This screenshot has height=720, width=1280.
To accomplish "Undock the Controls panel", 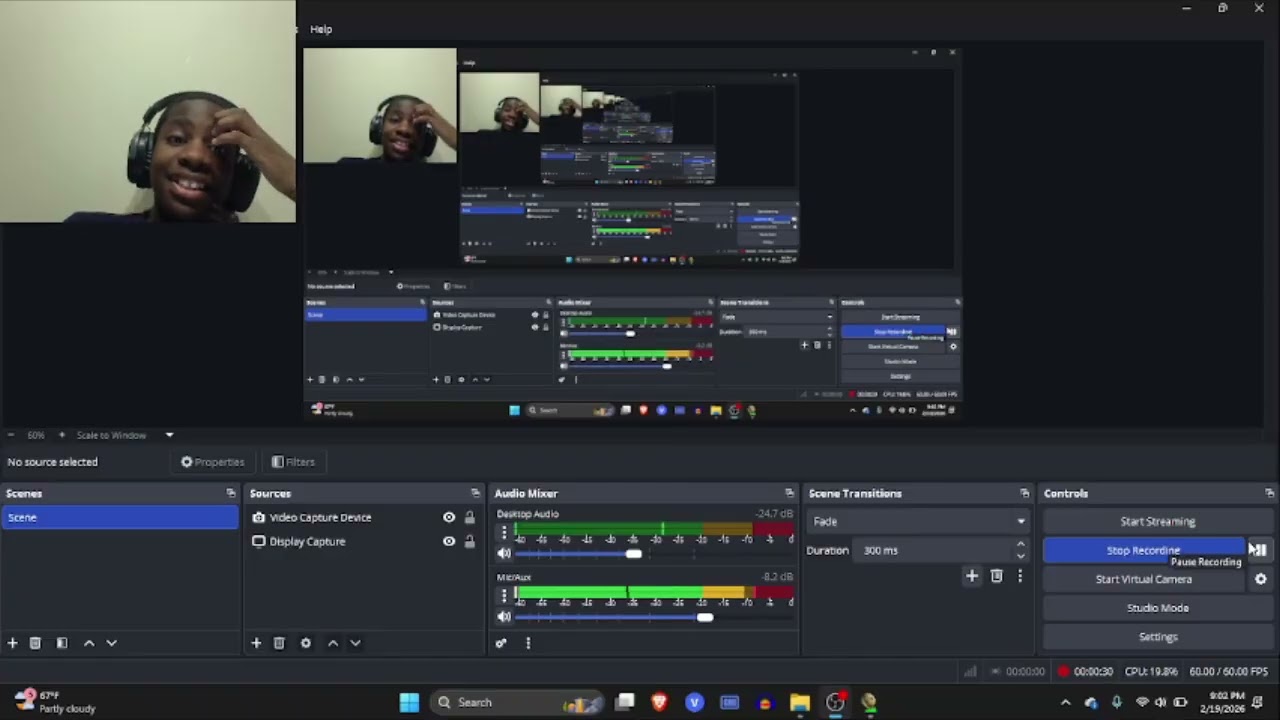I will click(x=1269, y=493).
